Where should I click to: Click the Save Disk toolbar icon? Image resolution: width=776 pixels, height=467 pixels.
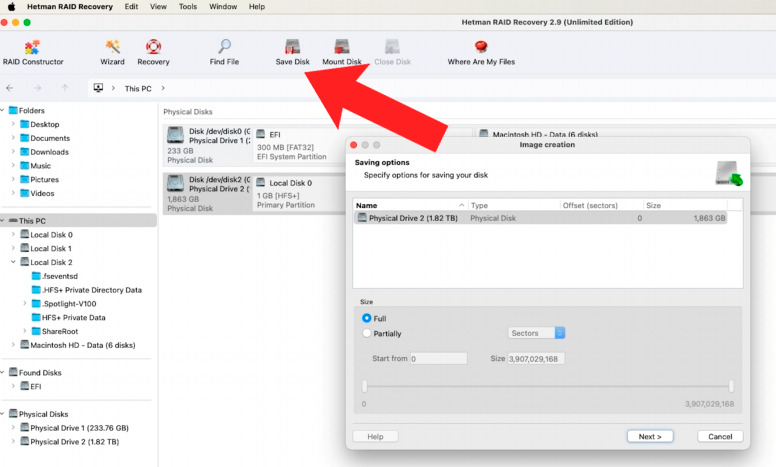pyautogui.click(x=292, y=47)
